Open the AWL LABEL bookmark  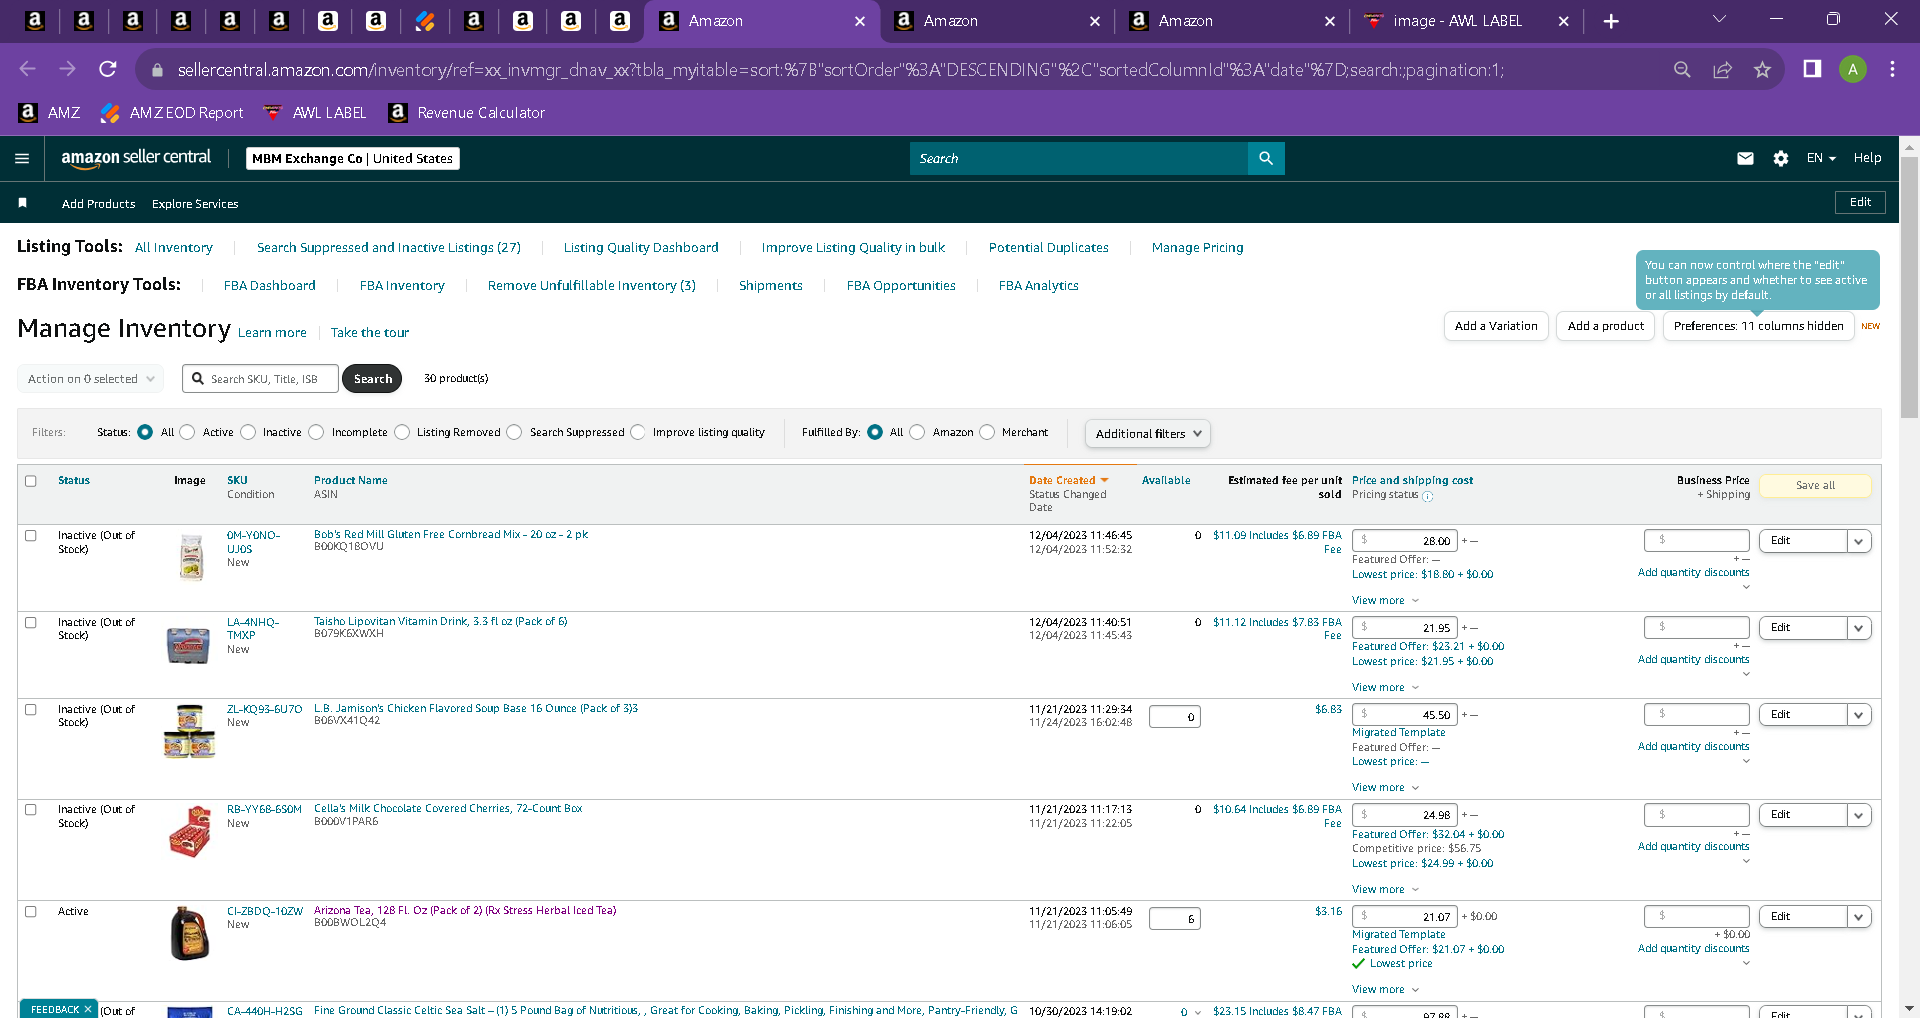click(315, 113)
